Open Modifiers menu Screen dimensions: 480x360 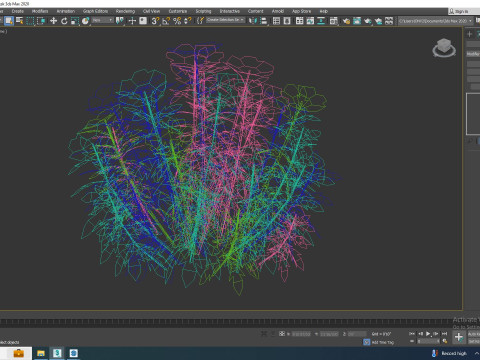point(40,11)
